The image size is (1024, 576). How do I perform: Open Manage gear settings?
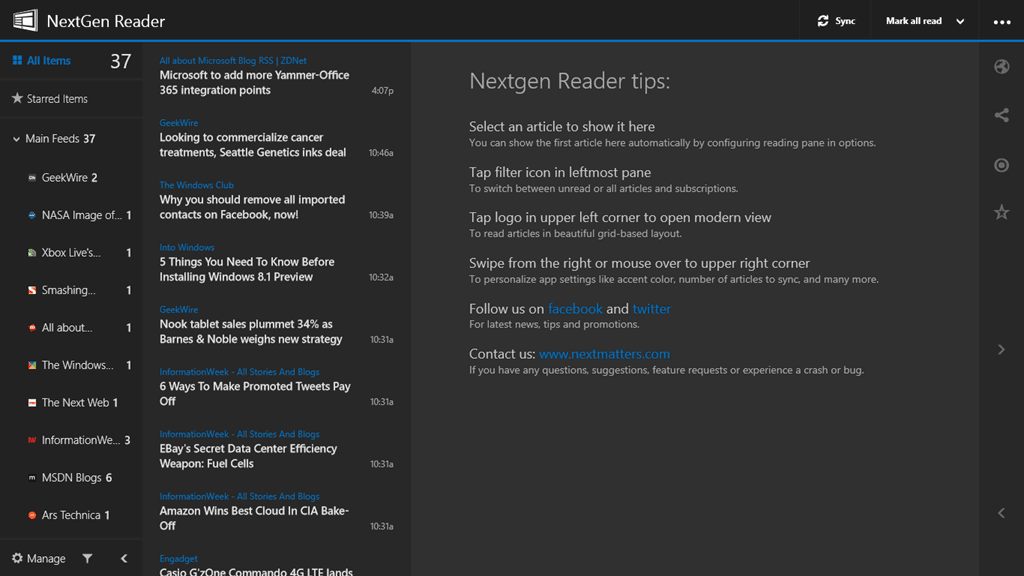tap(17, 559)
